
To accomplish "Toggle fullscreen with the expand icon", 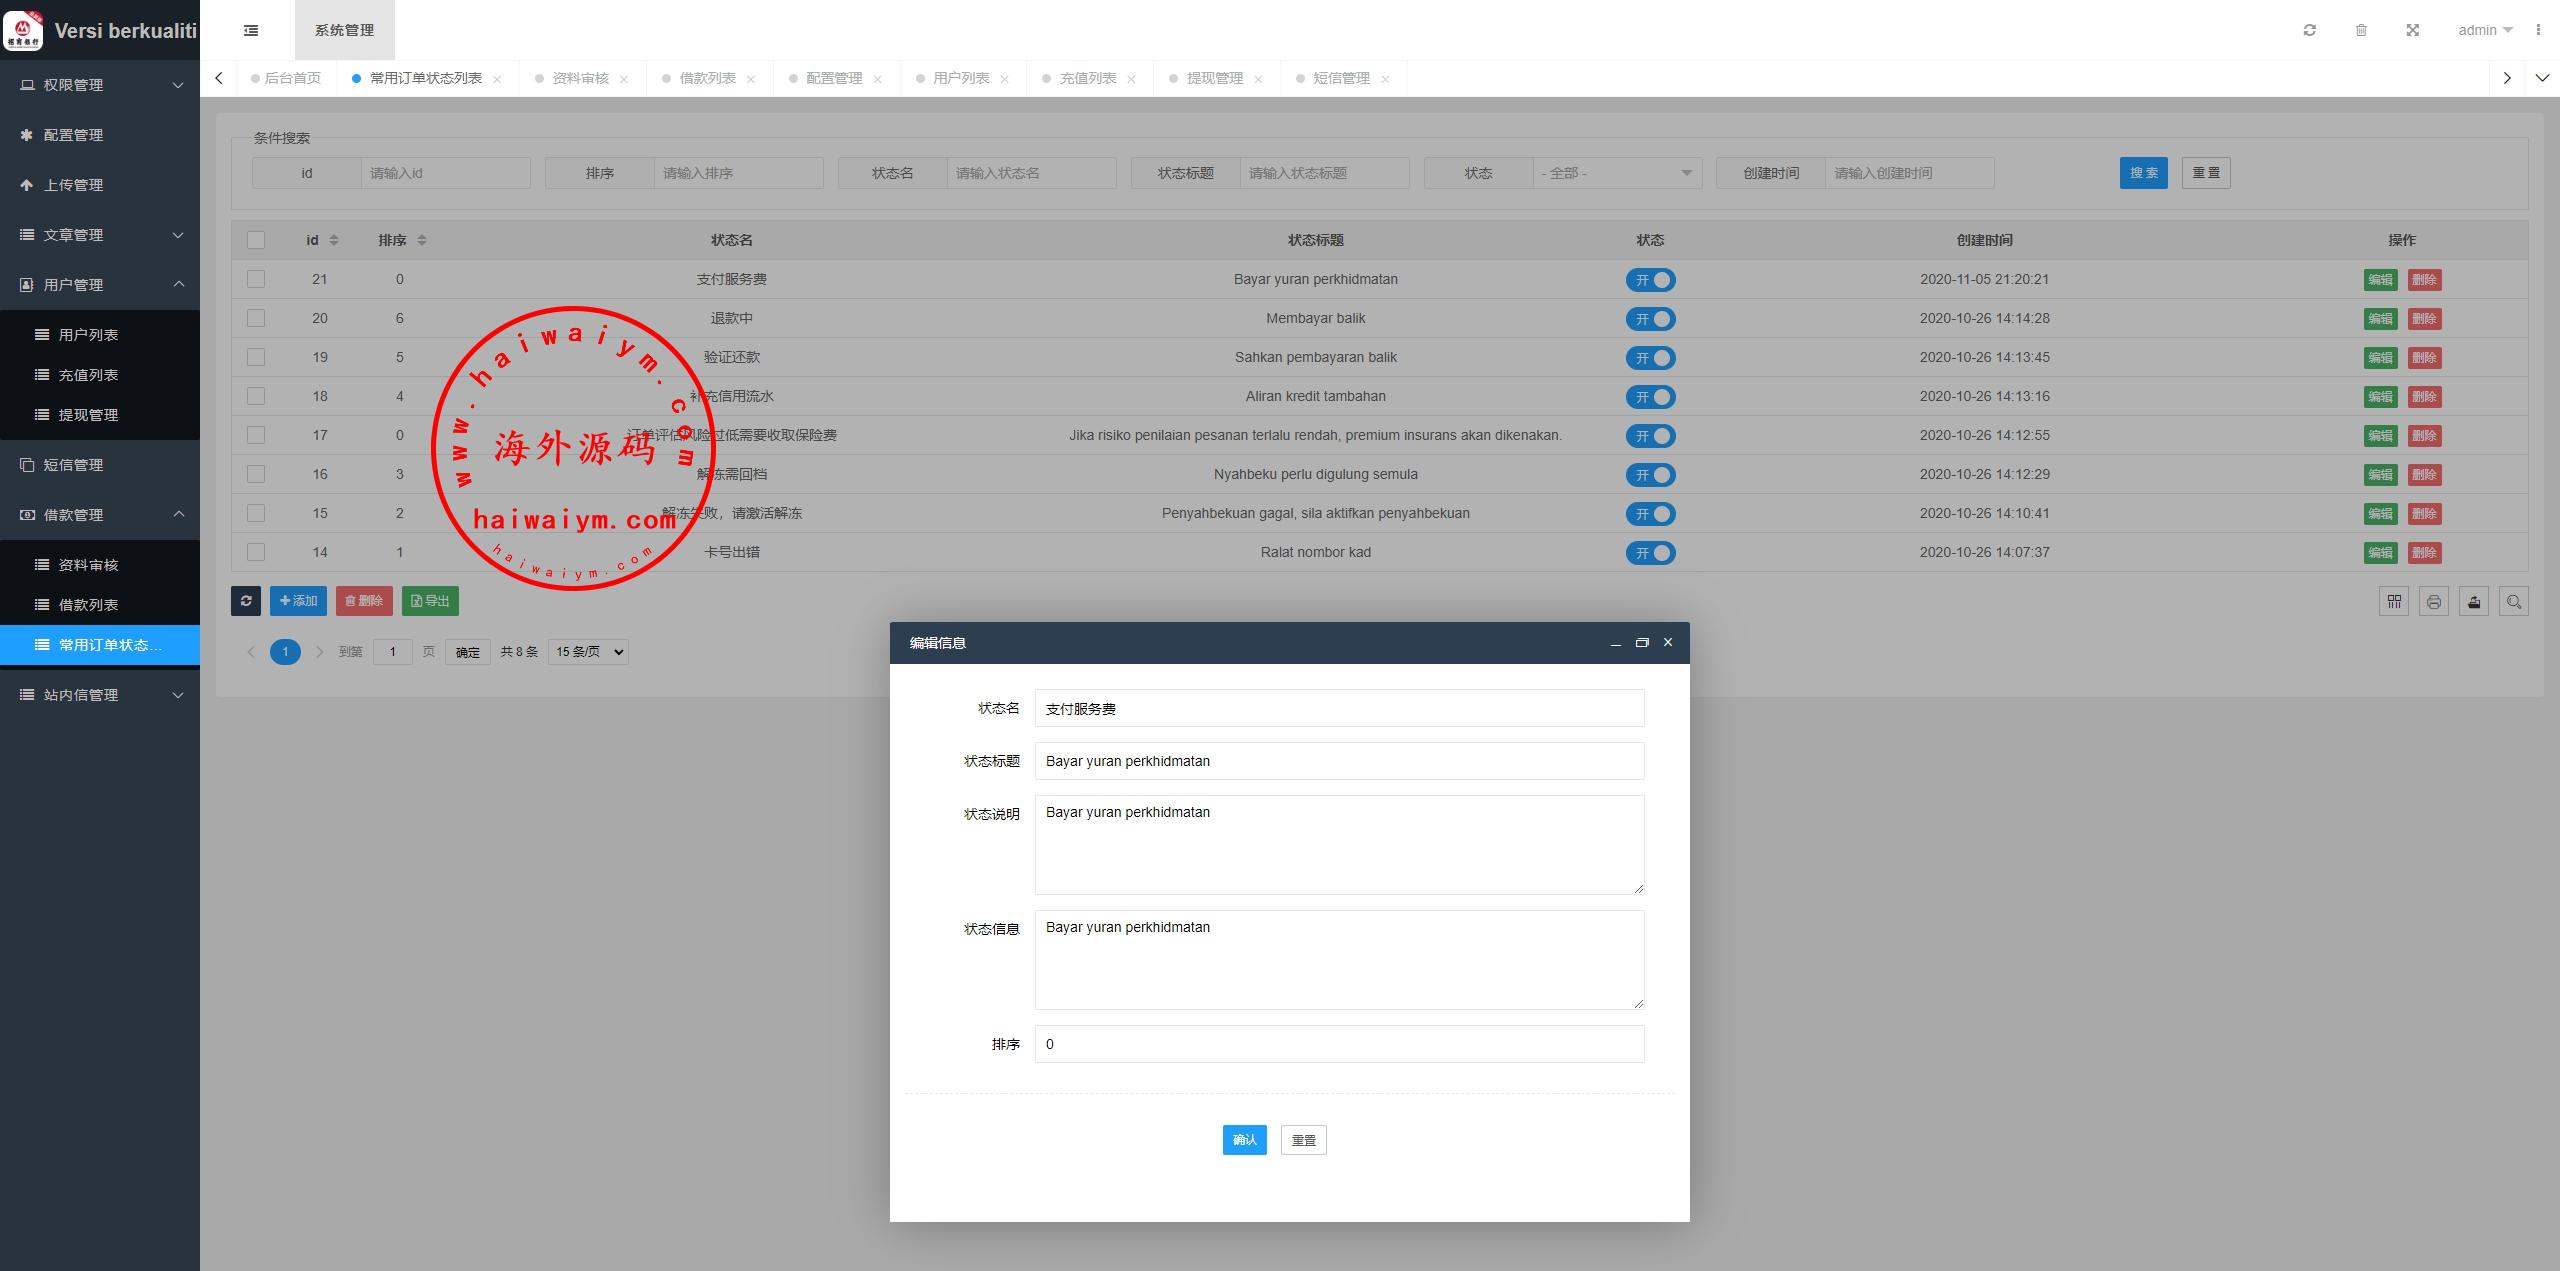I will [x=2412, y=30].
